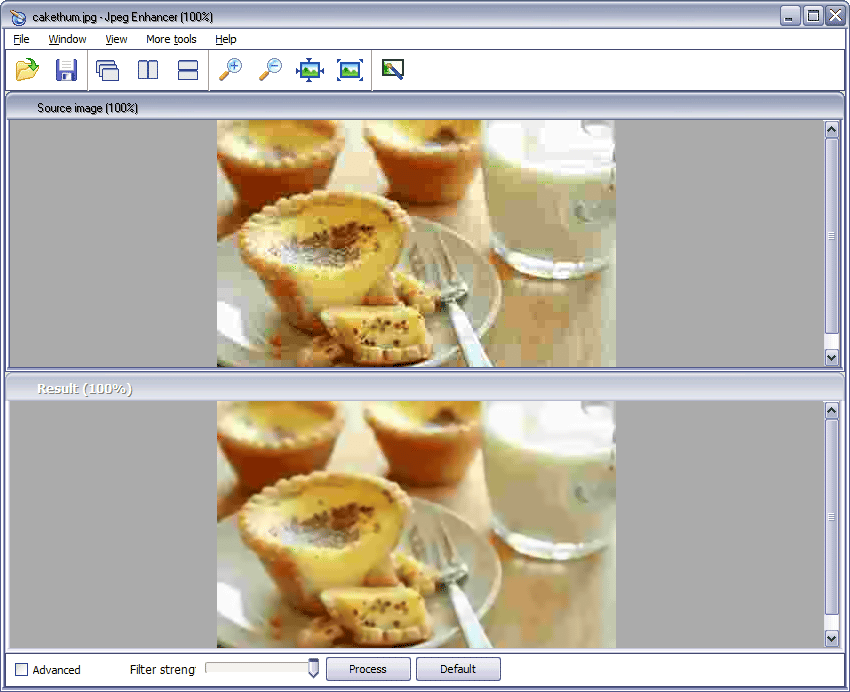Choose the cascade windows layout icon
This screenshot has height=692, width=850.
click(x=107, y=70)
